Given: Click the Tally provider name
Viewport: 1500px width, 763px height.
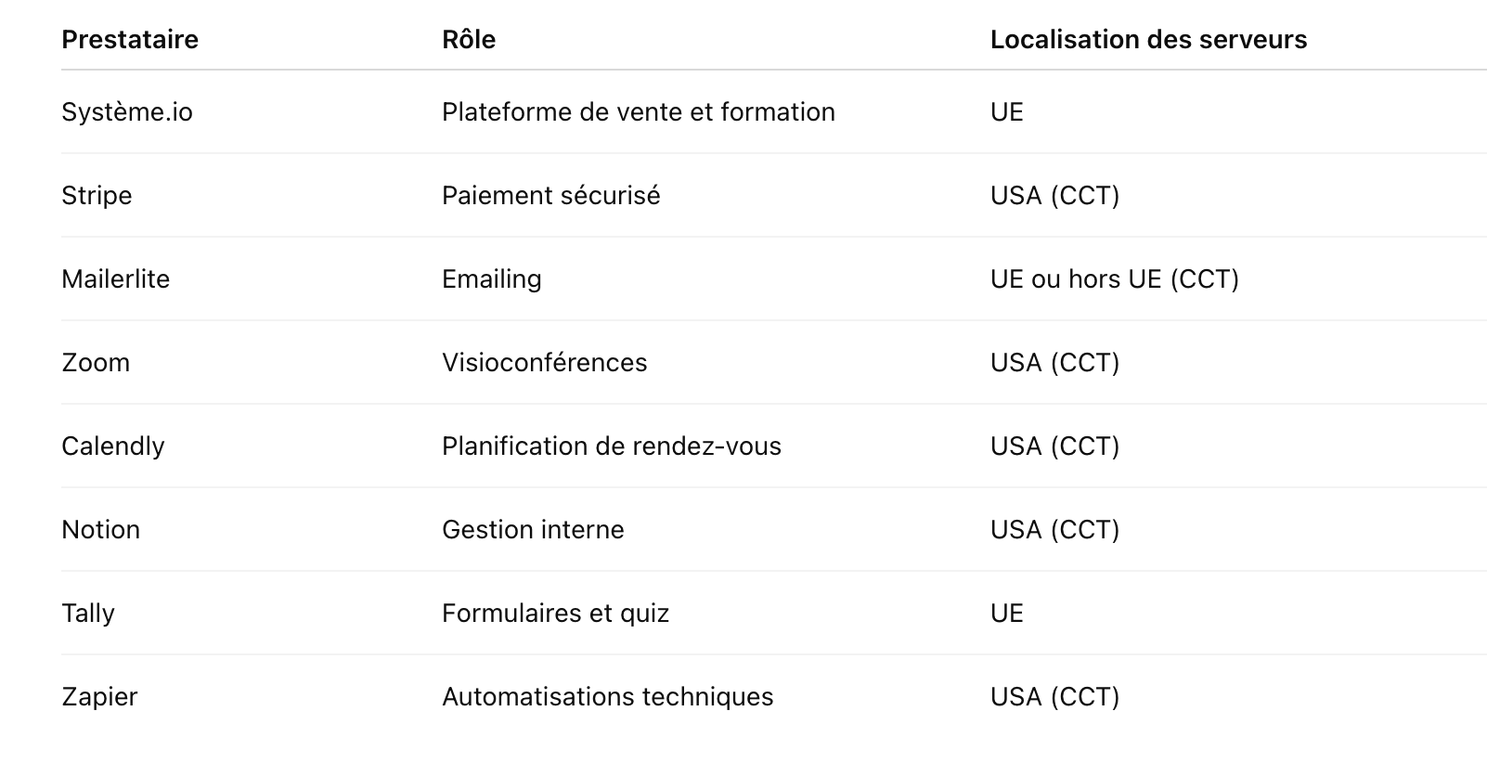Looking at the screenshot, I should pos(88,613).
